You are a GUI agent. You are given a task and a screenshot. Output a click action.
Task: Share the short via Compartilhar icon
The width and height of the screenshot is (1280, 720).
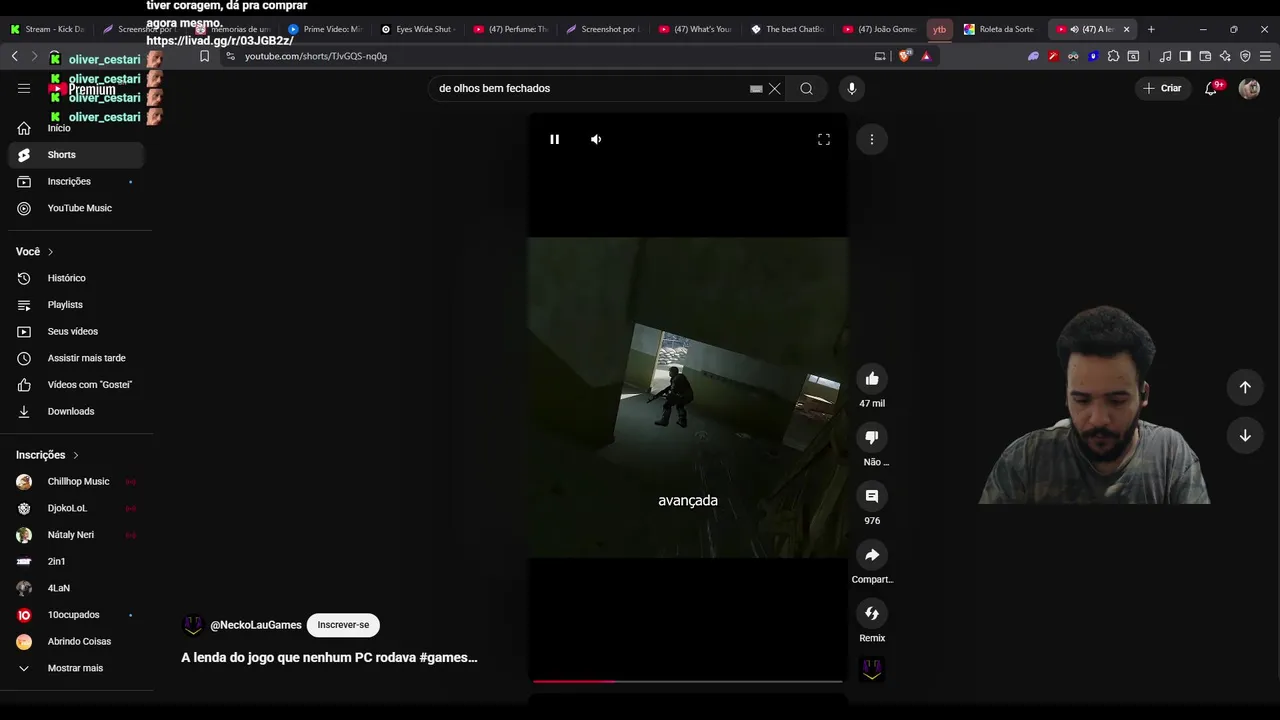(x=872, y=555)
